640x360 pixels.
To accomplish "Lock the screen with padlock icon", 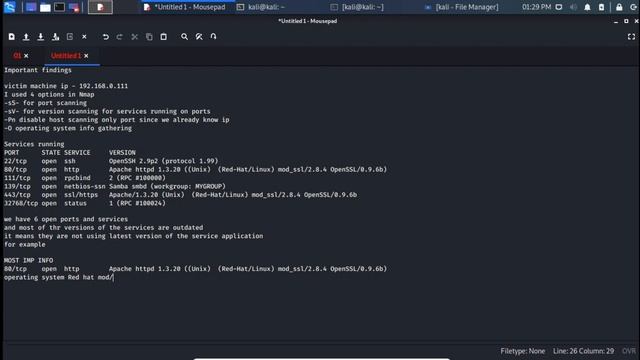I will pyautogui.click(x=619, y=7).
